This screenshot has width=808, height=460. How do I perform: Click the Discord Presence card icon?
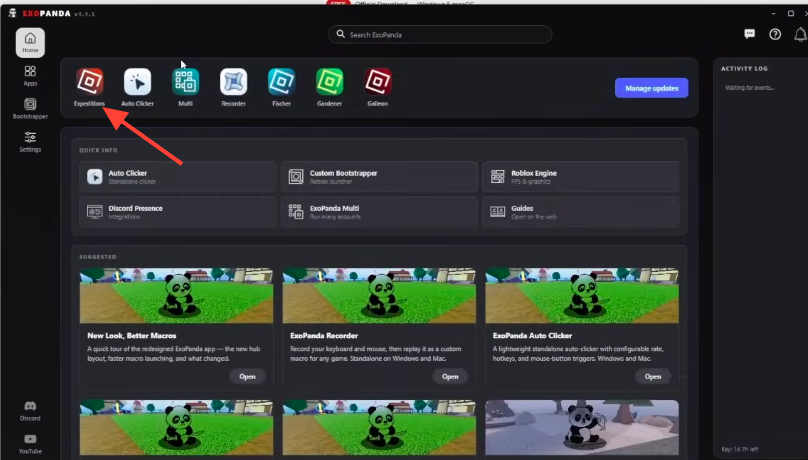[x=94, y=212]
